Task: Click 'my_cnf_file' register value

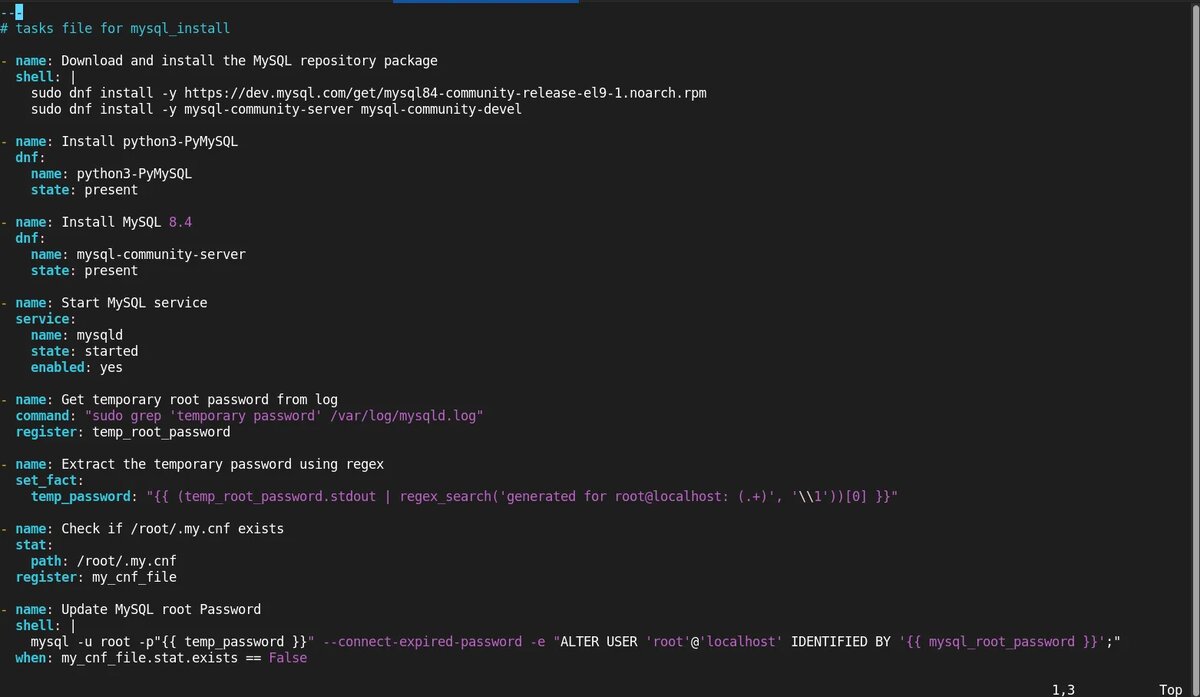Action: point(134,577)
